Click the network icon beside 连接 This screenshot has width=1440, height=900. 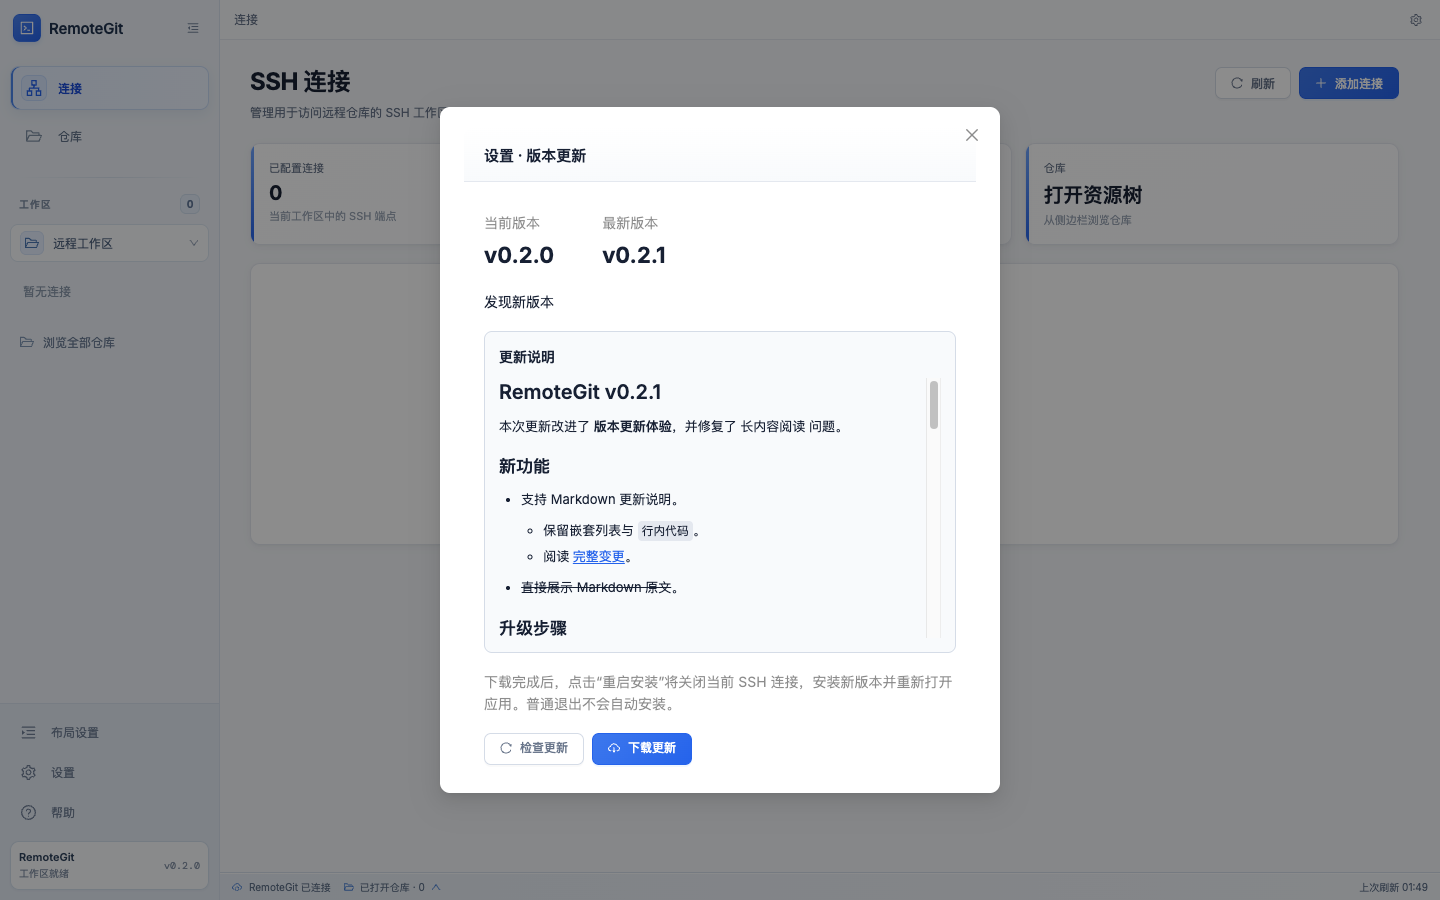pyautogui.click(x=34, y=88)
